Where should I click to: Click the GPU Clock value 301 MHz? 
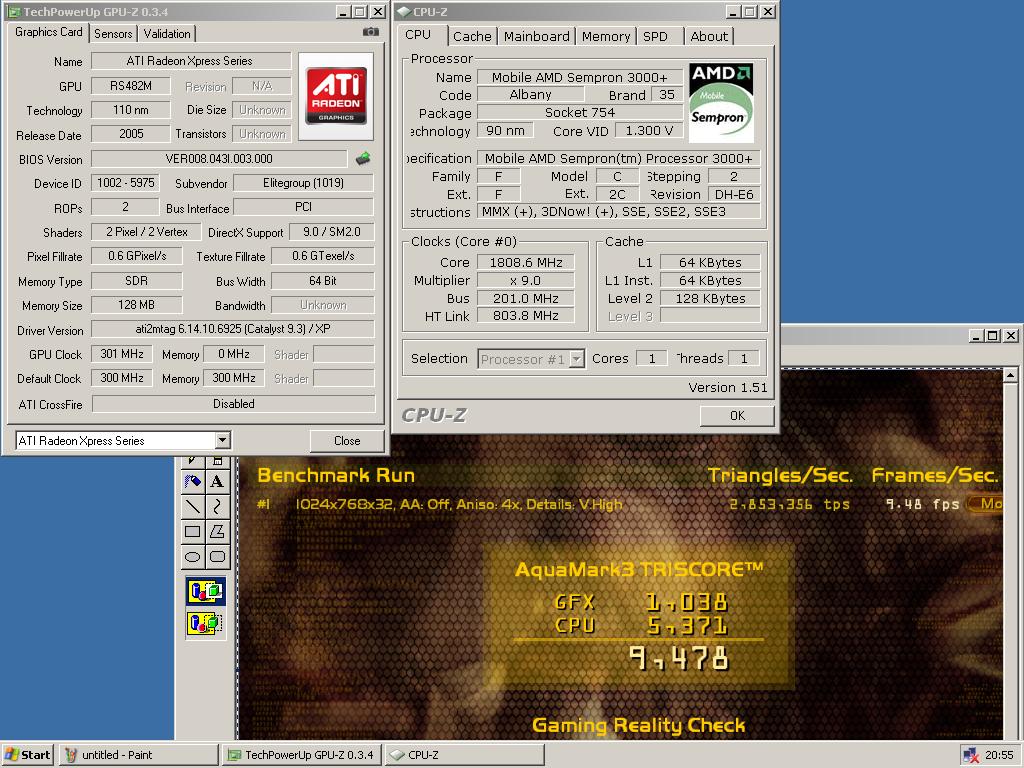pyautogui.click(x=121, y=354)
